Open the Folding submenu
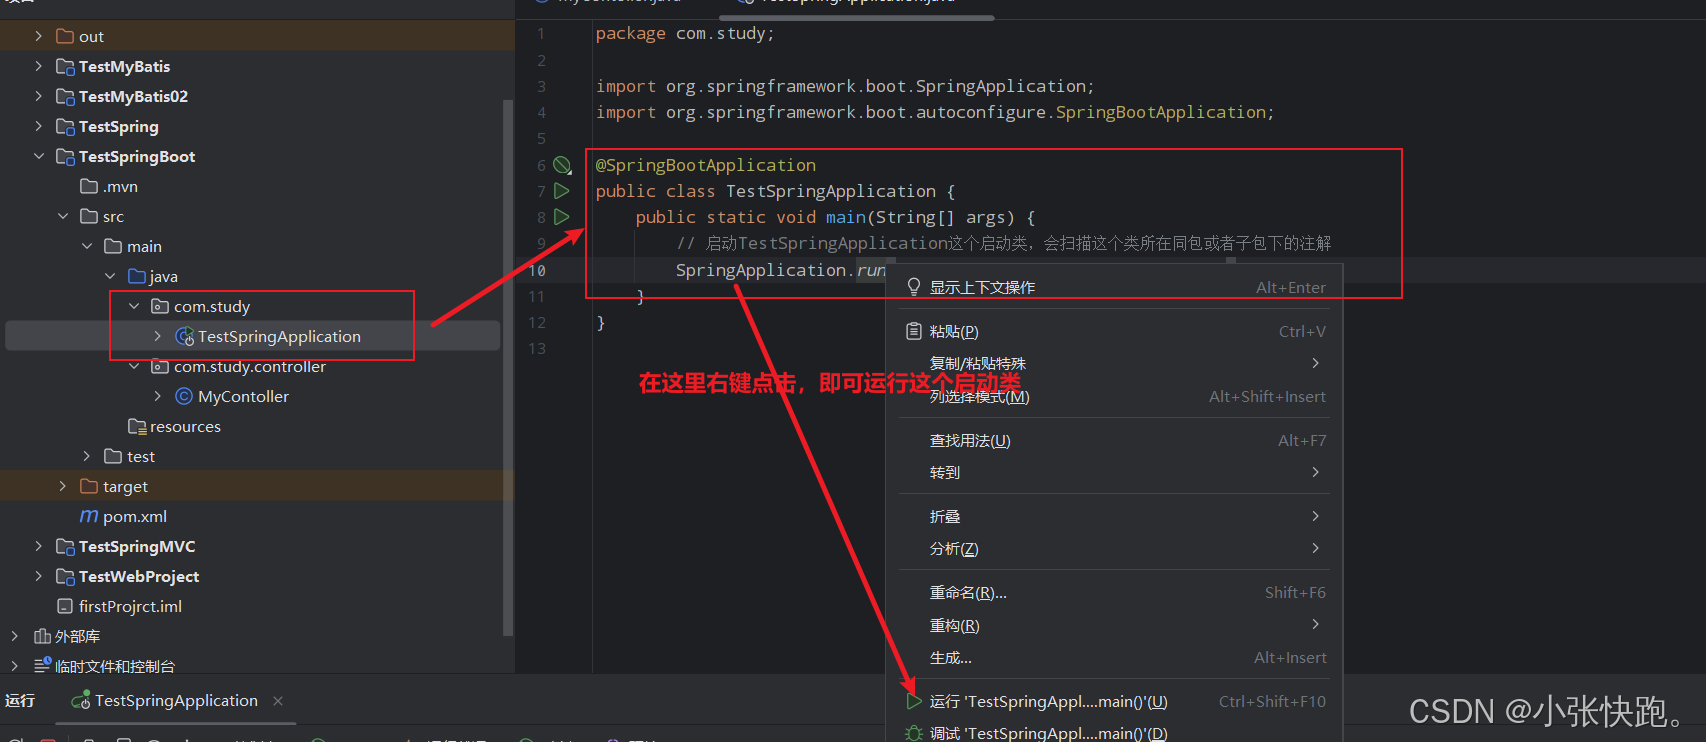Screen dimensions: 1706x742 (x=1115, y=516)
